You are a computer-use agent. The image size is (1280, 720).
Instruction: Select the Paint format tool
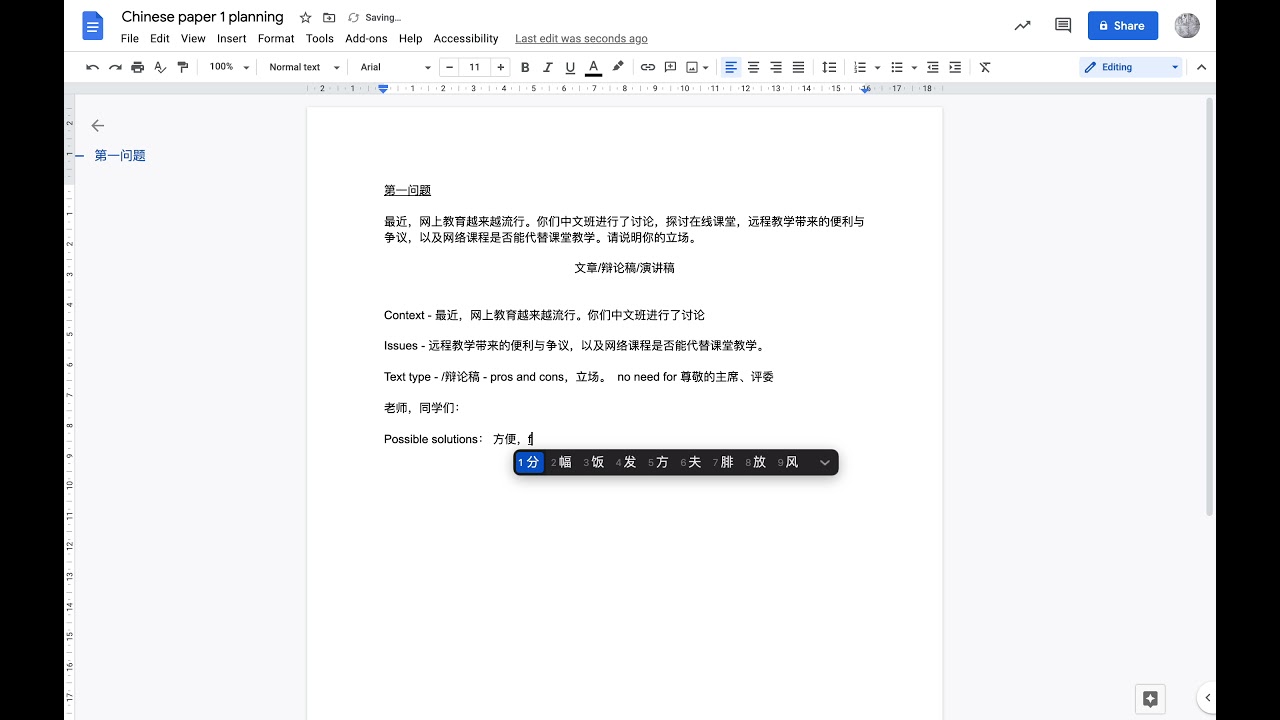click(182, 67)
